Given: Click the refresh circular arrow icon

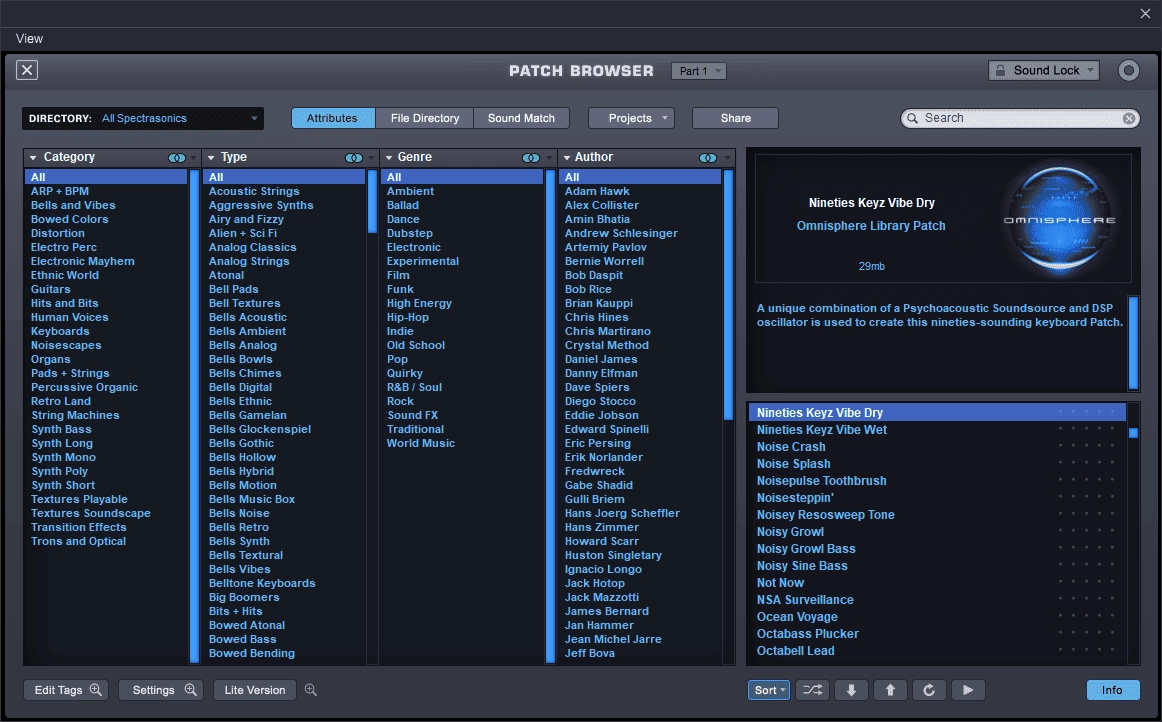Looking at the screenshot, I should pos(929,690).
